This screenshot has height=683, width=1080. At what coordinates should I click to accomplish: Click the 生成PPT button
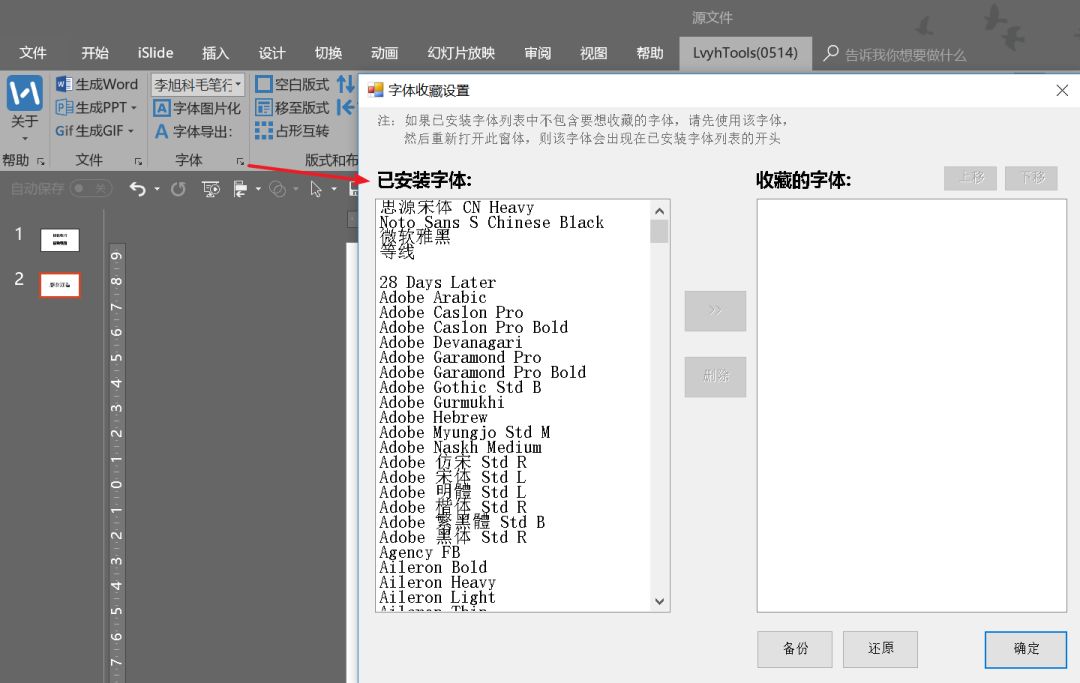pos(96,107)
